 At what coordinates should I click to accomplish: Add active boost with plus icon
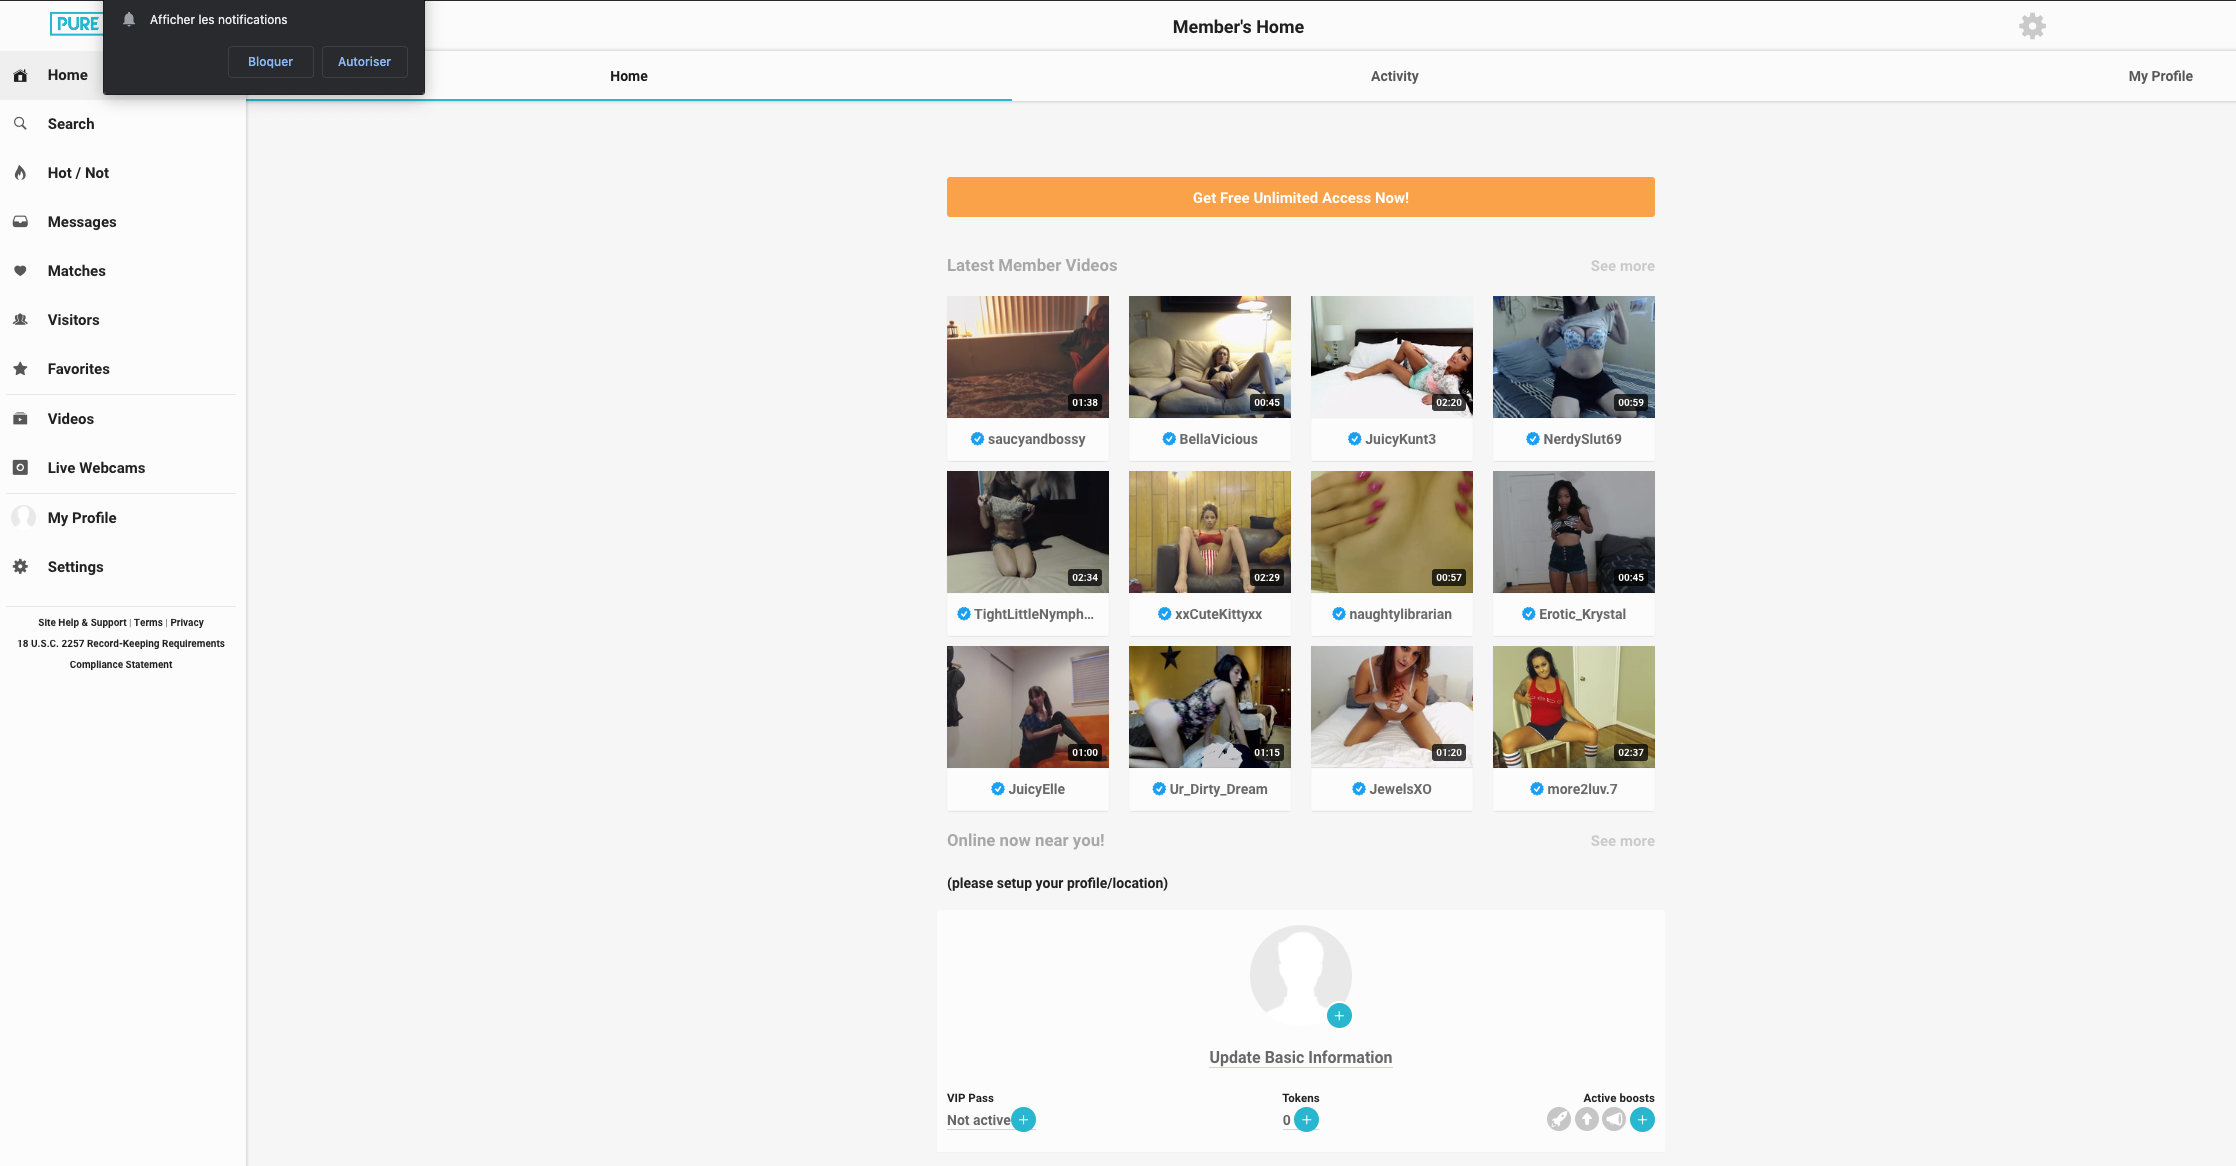coord(1642,1120)
